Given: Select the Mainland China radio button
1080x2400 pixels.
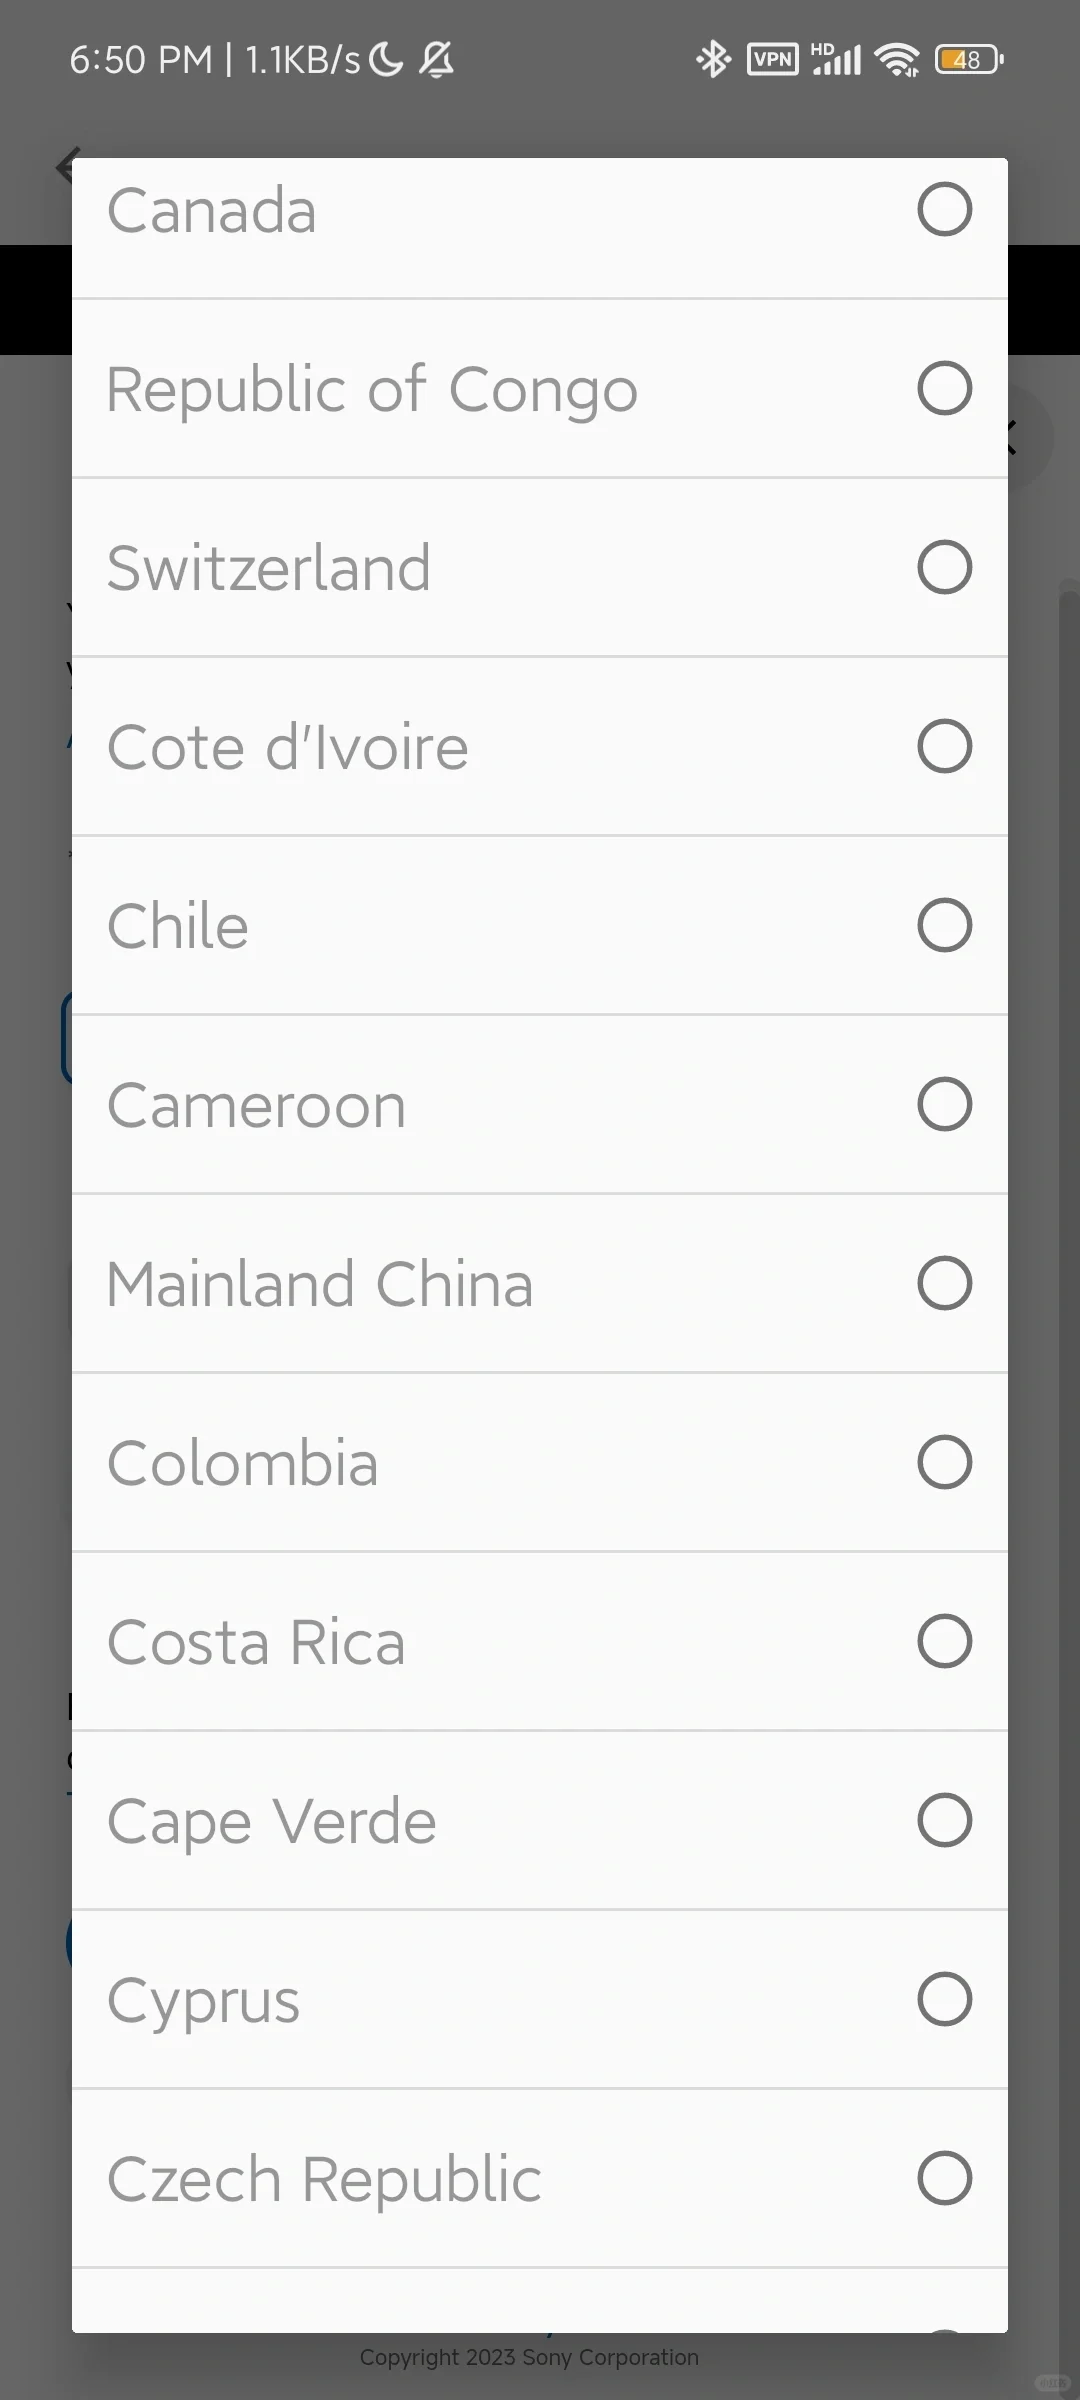Looking at the screenshot, I should coord(944,1284).
